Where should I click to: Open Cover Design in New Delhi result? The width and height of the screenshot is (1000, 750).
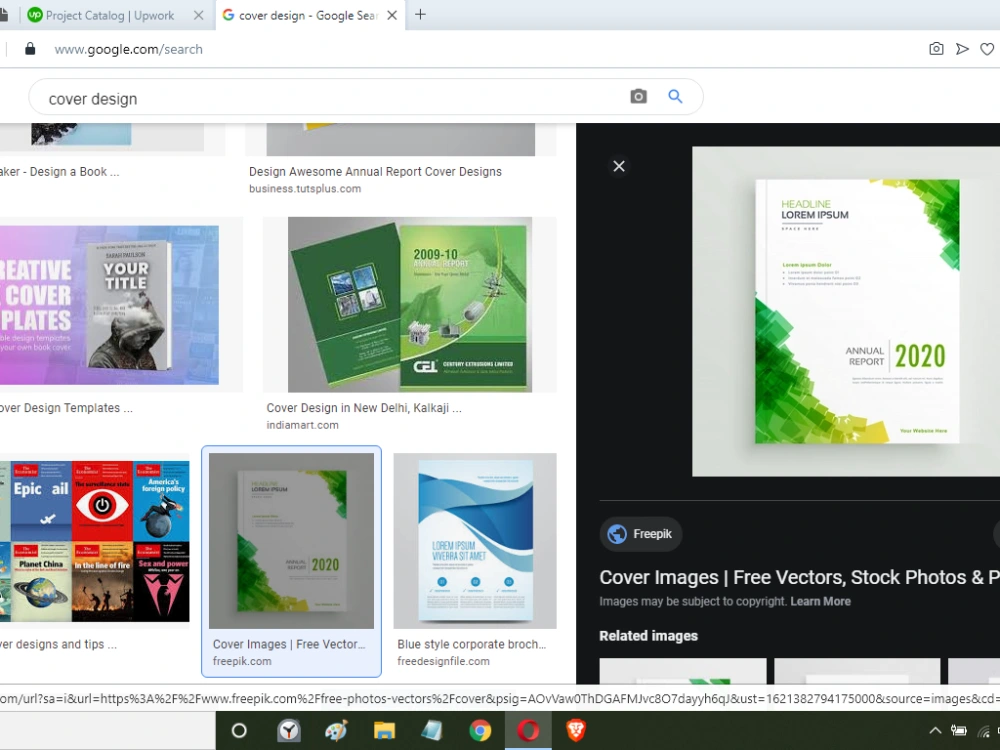364,408
